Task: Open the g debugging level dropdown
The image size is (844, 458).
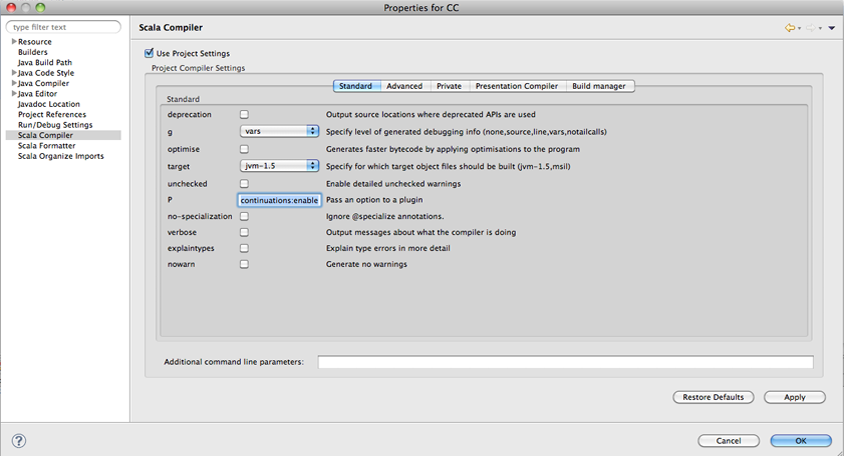Action: (279, 131)
